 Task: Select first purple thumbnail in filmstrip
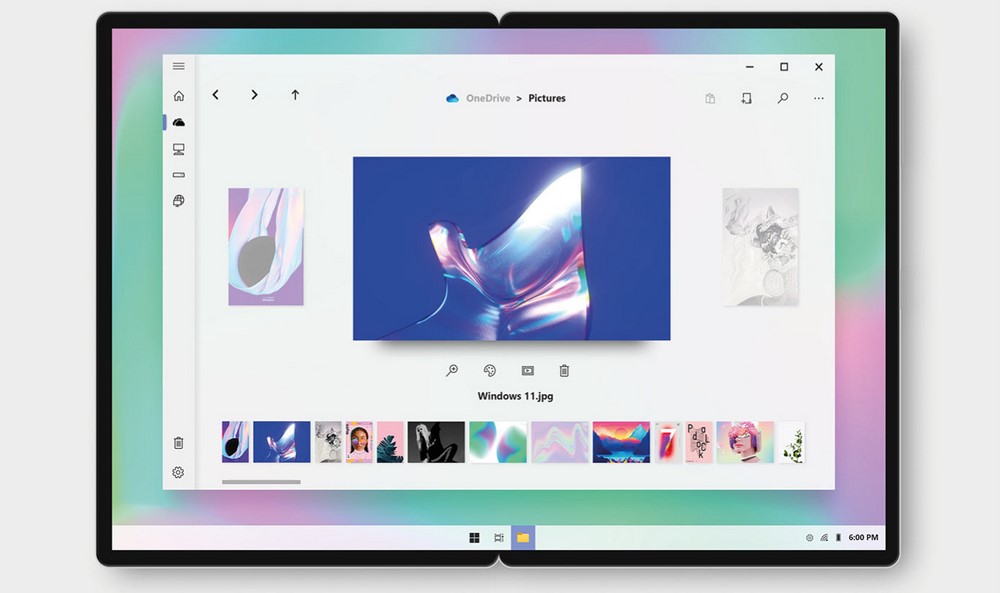[x=235, y=441]
